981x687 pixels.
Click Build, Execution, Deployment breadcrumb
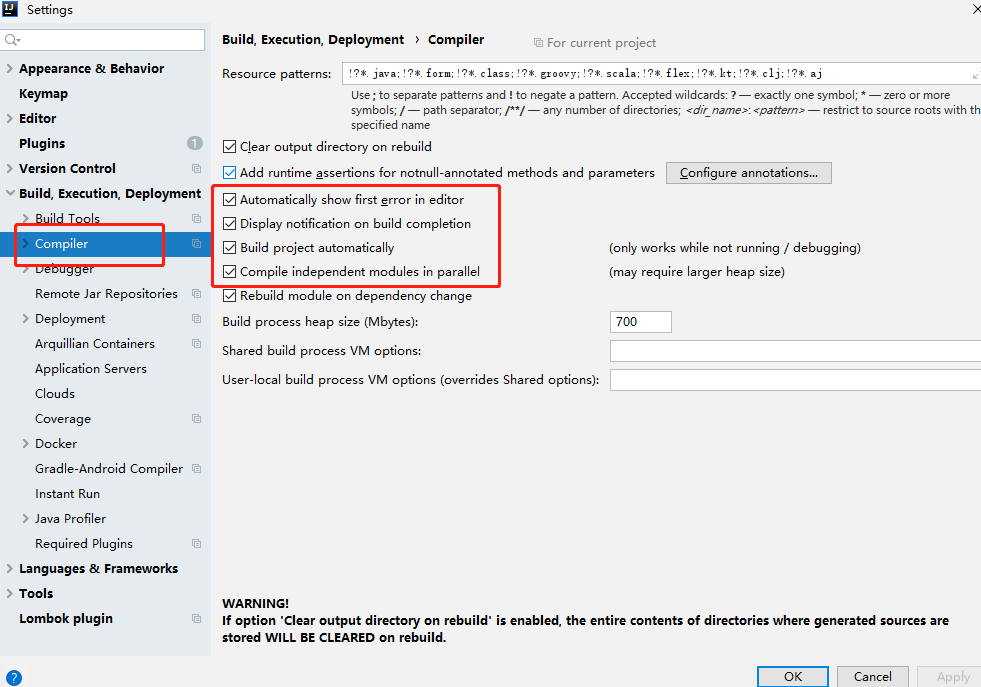[x=313, y=39]
